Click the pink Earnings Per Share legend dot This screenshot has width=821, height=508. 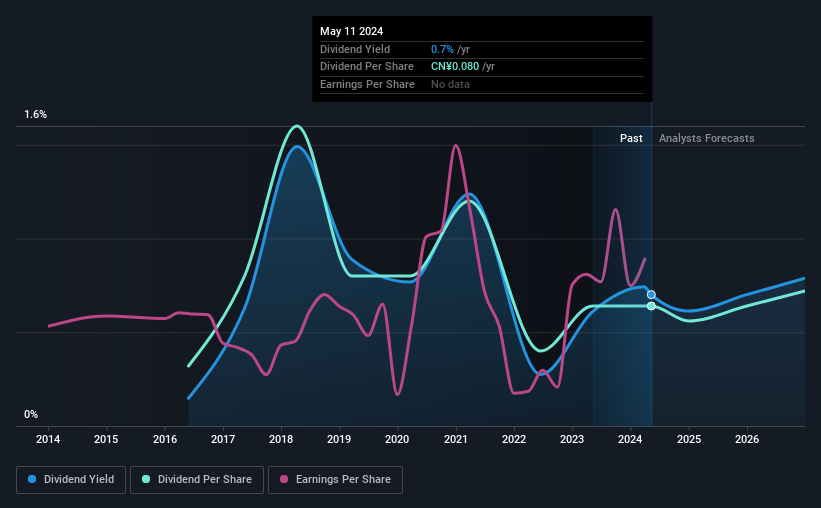[x=284, y=479]
